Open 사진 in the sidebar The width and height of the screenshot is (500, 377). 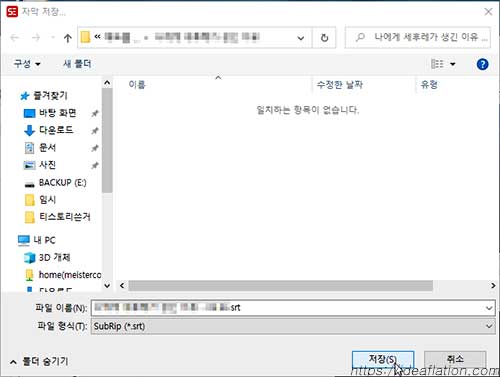(40, 165)
